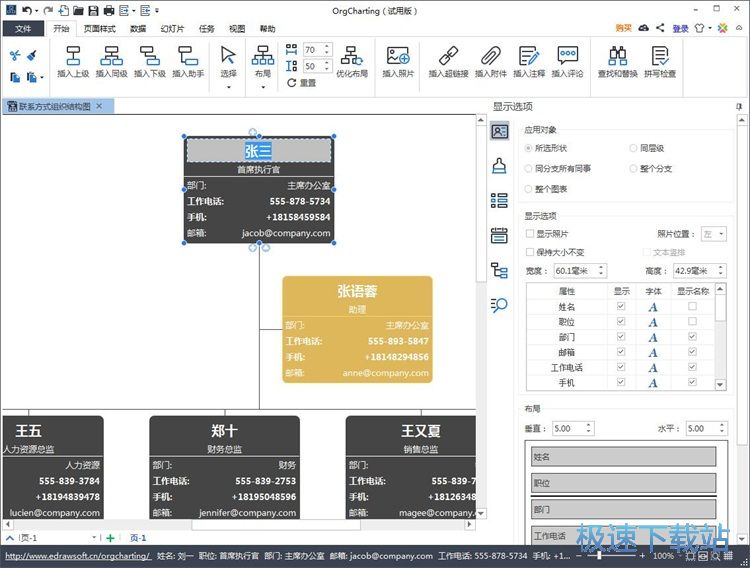The height and width of the screenshot is (568, 750).
Task: Open 查找和替换 (find and replace) binoculars icon
Action: 618,56
